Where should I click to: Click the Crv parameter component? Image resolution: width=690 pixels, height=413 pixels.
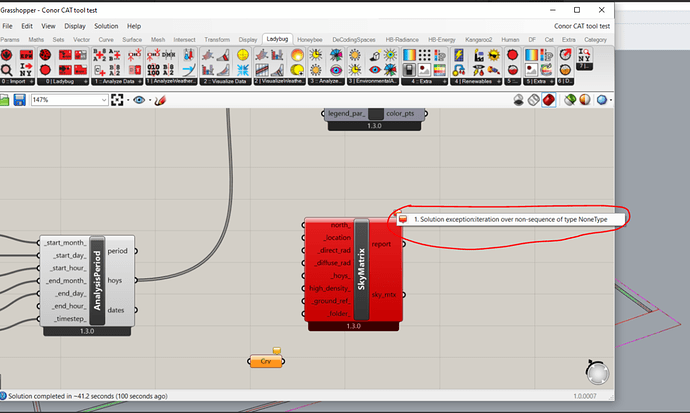[x=265, y=360]
